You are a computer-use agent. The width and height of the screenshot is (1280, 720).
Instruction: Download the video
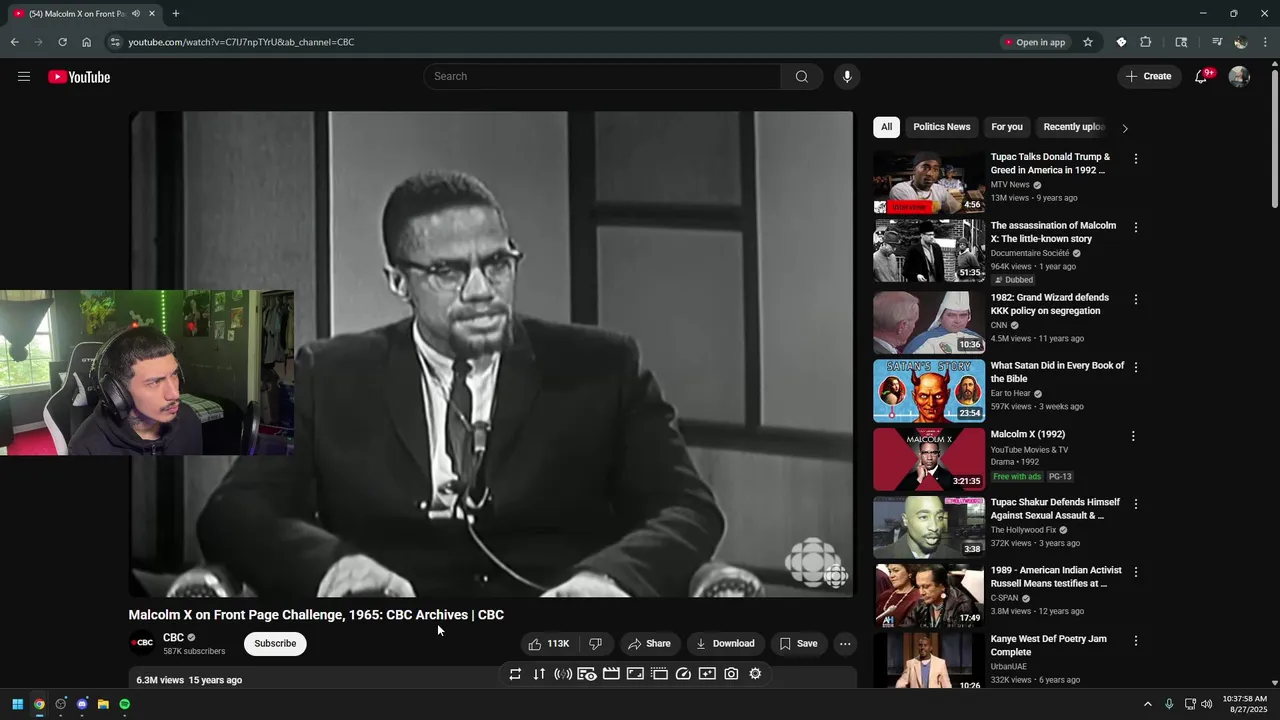click(725, 644)
